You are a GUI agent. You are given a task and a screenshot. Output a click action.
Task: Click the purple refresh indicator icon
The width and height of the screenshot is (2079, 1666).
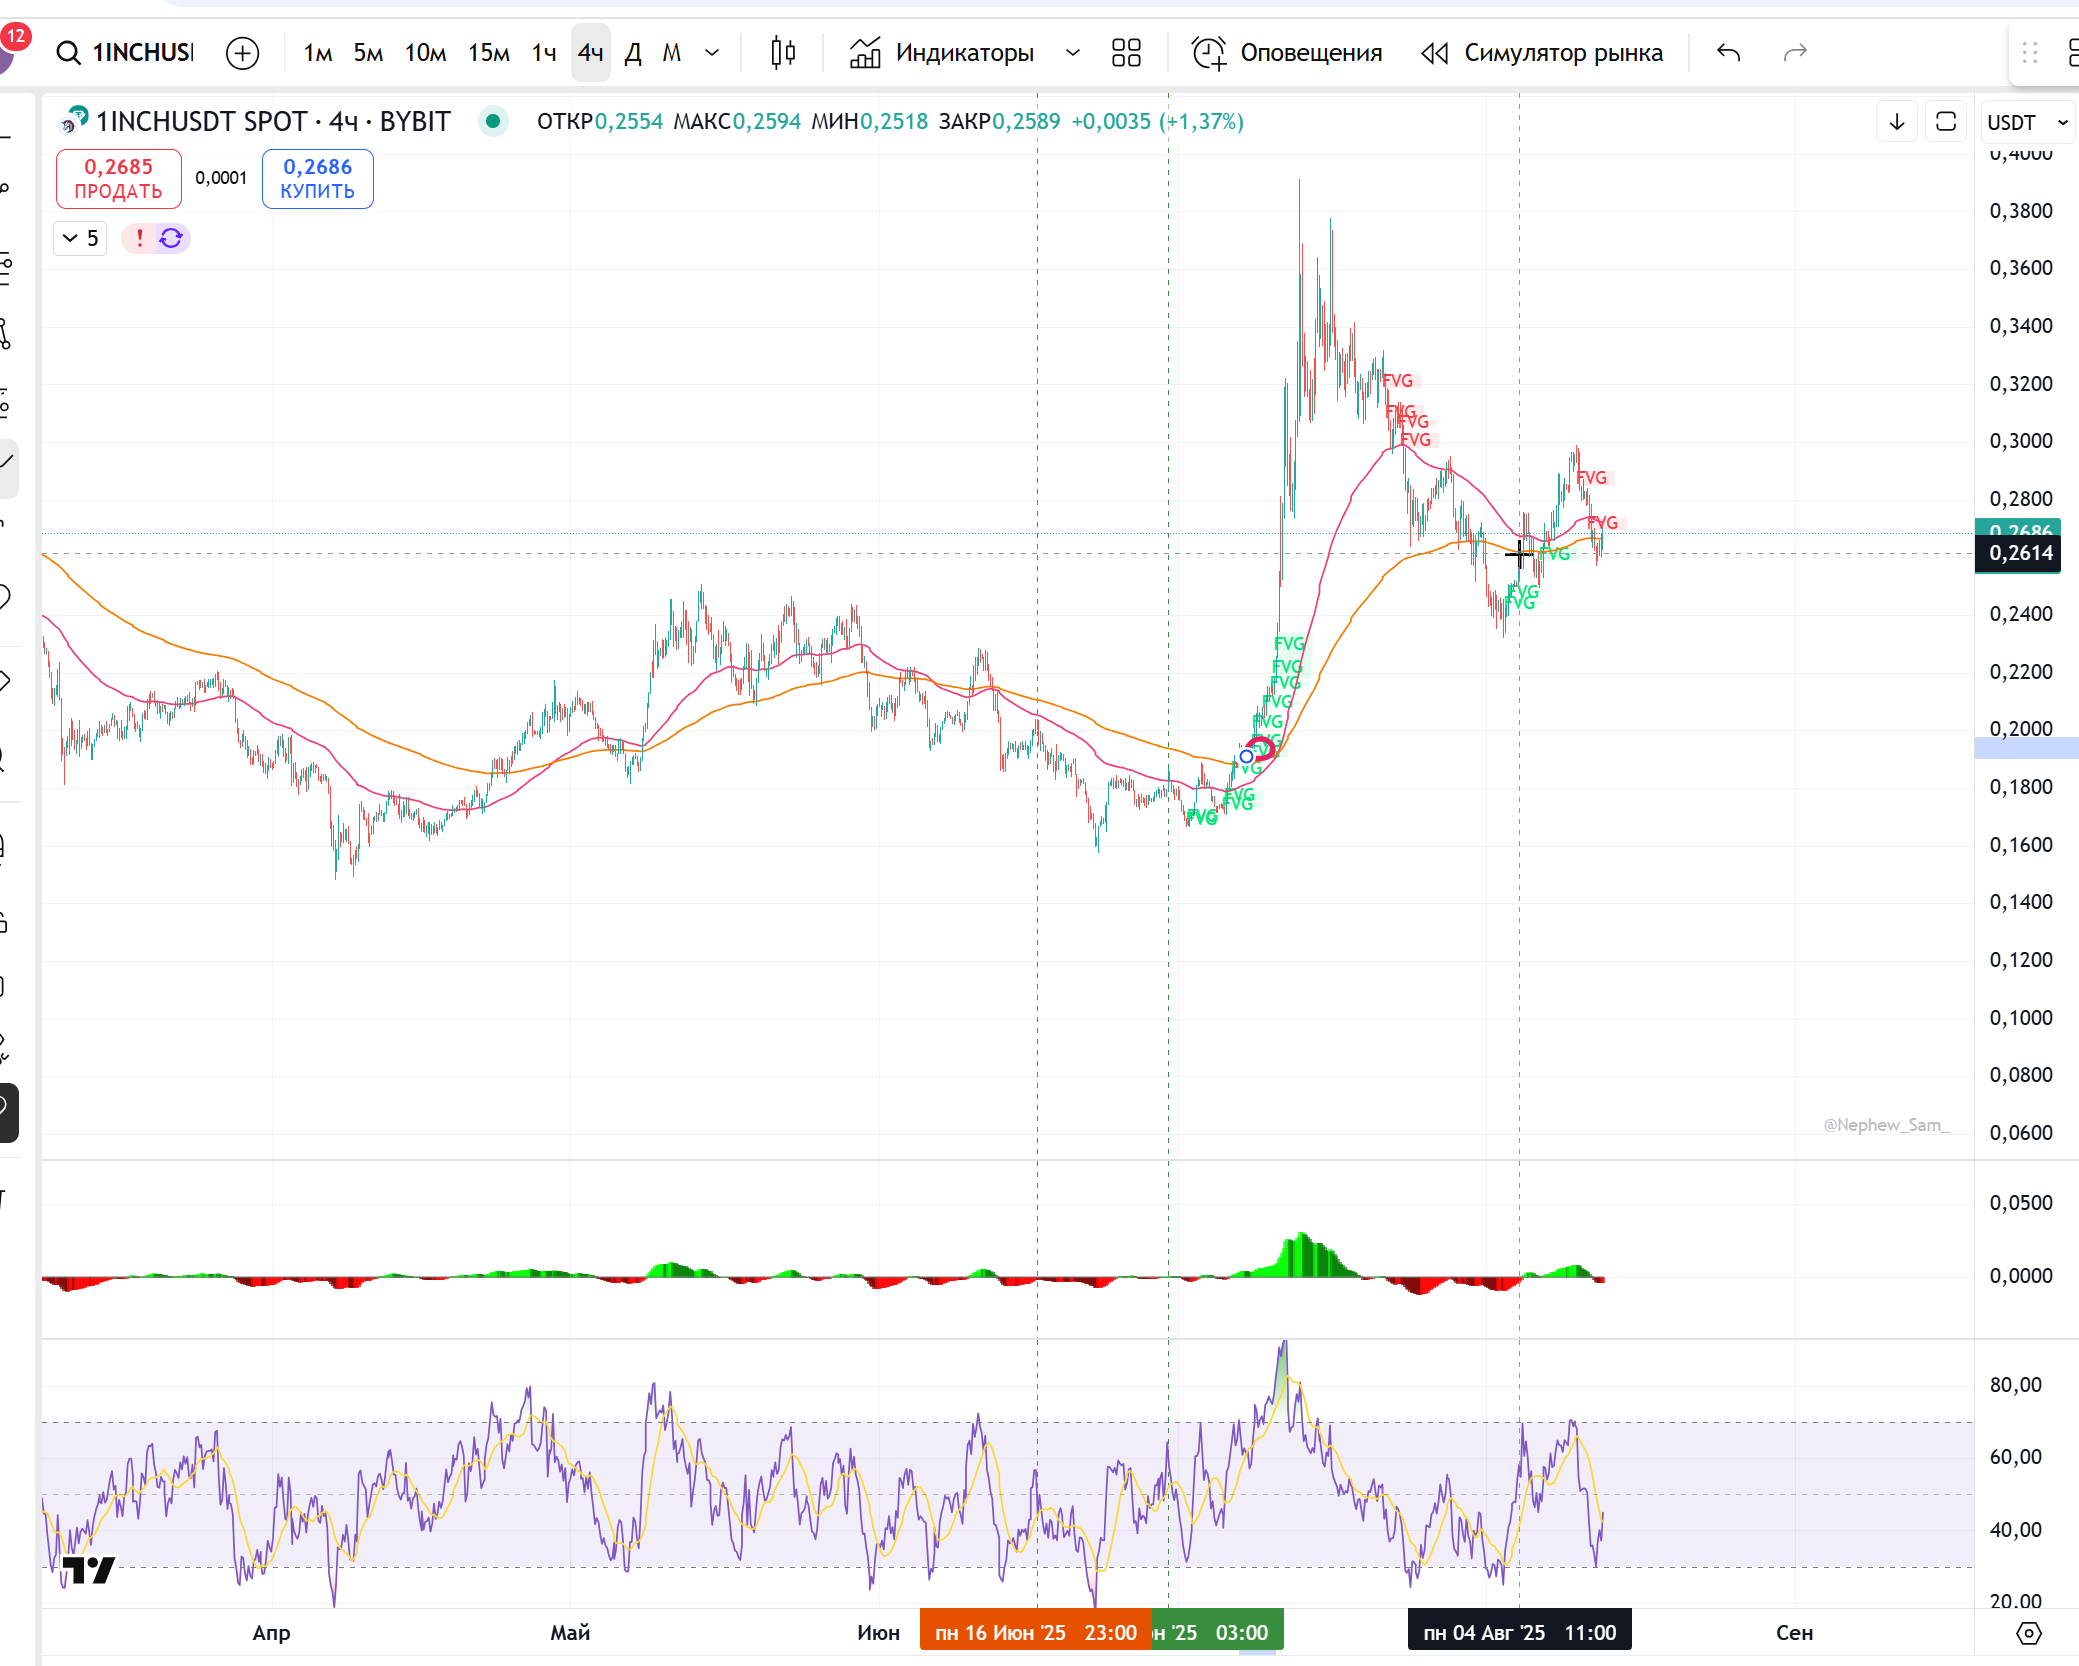click(171, 238)
